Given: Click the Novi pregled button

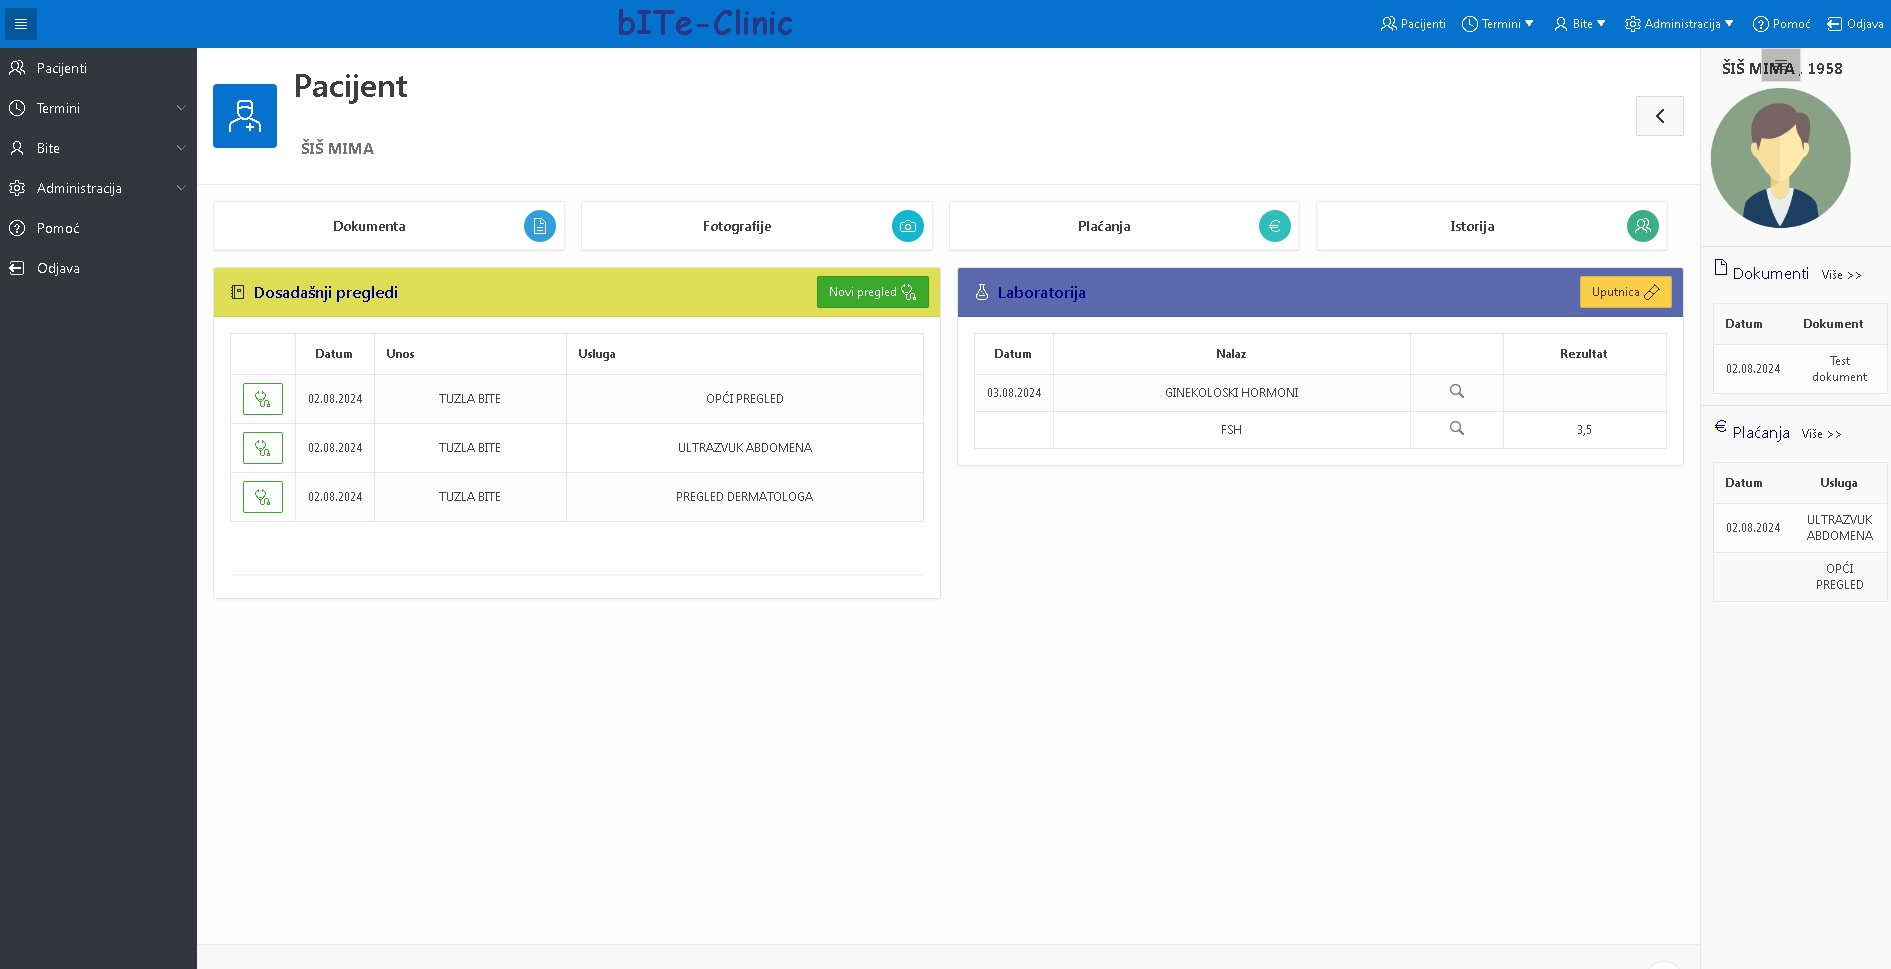Looking at the screenshot, I should 873,292.
